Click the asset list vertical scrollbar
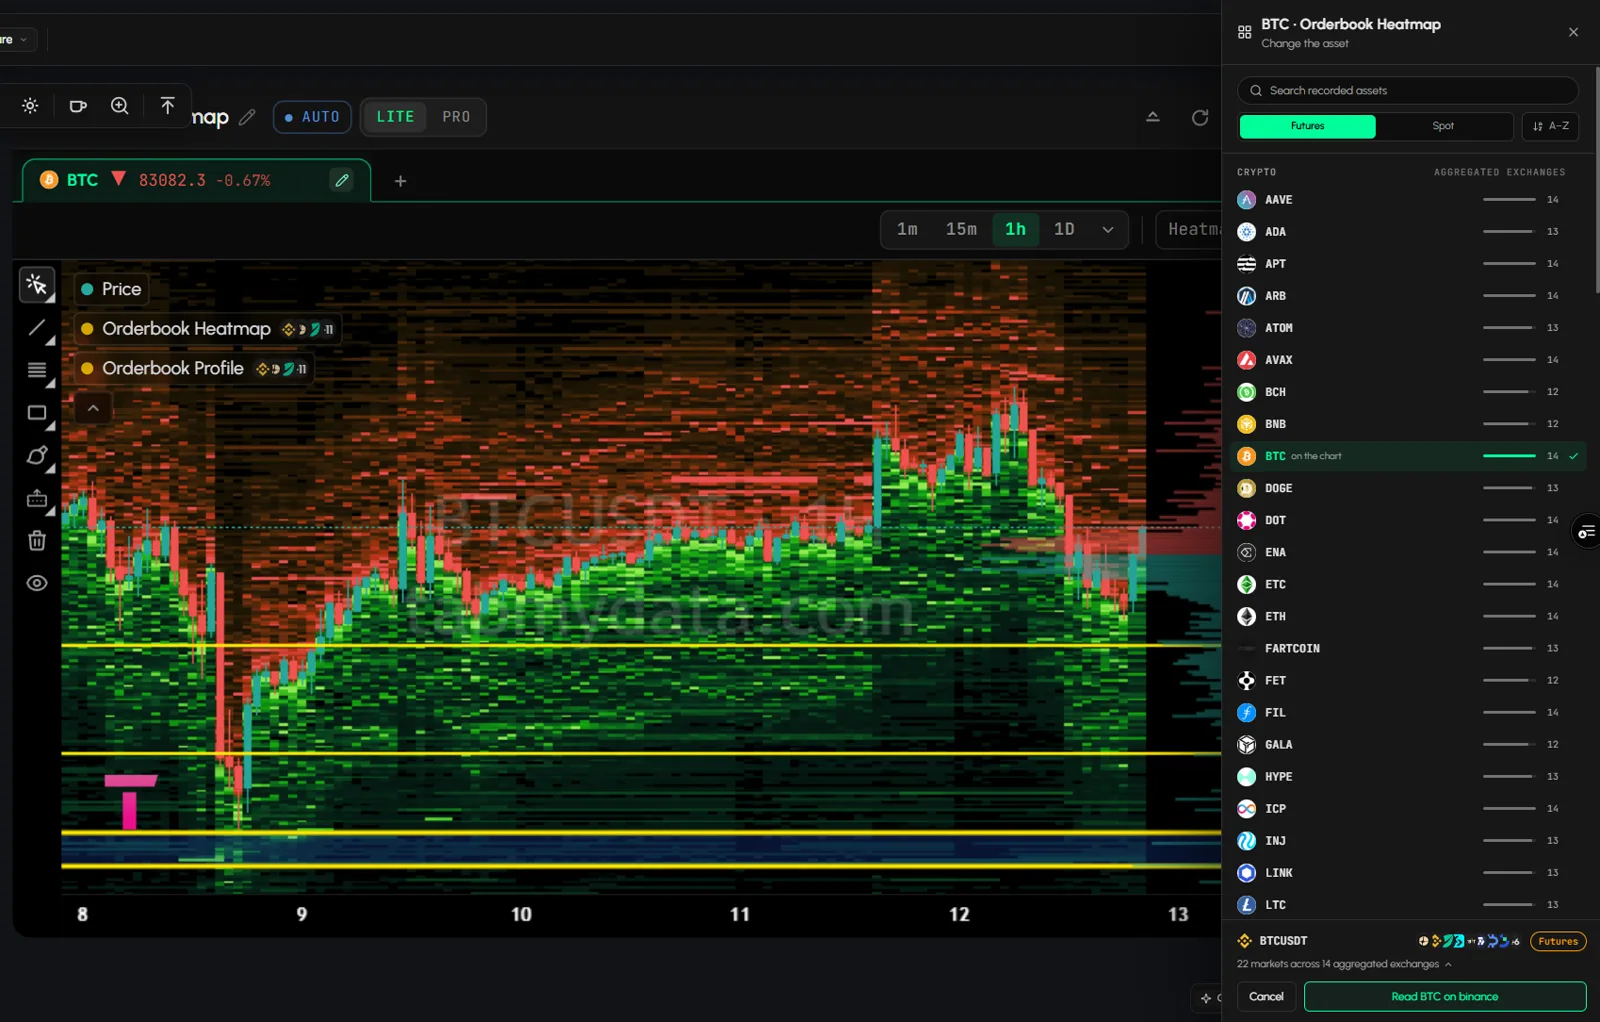 pyautogui.click(x=1597, y=180)
